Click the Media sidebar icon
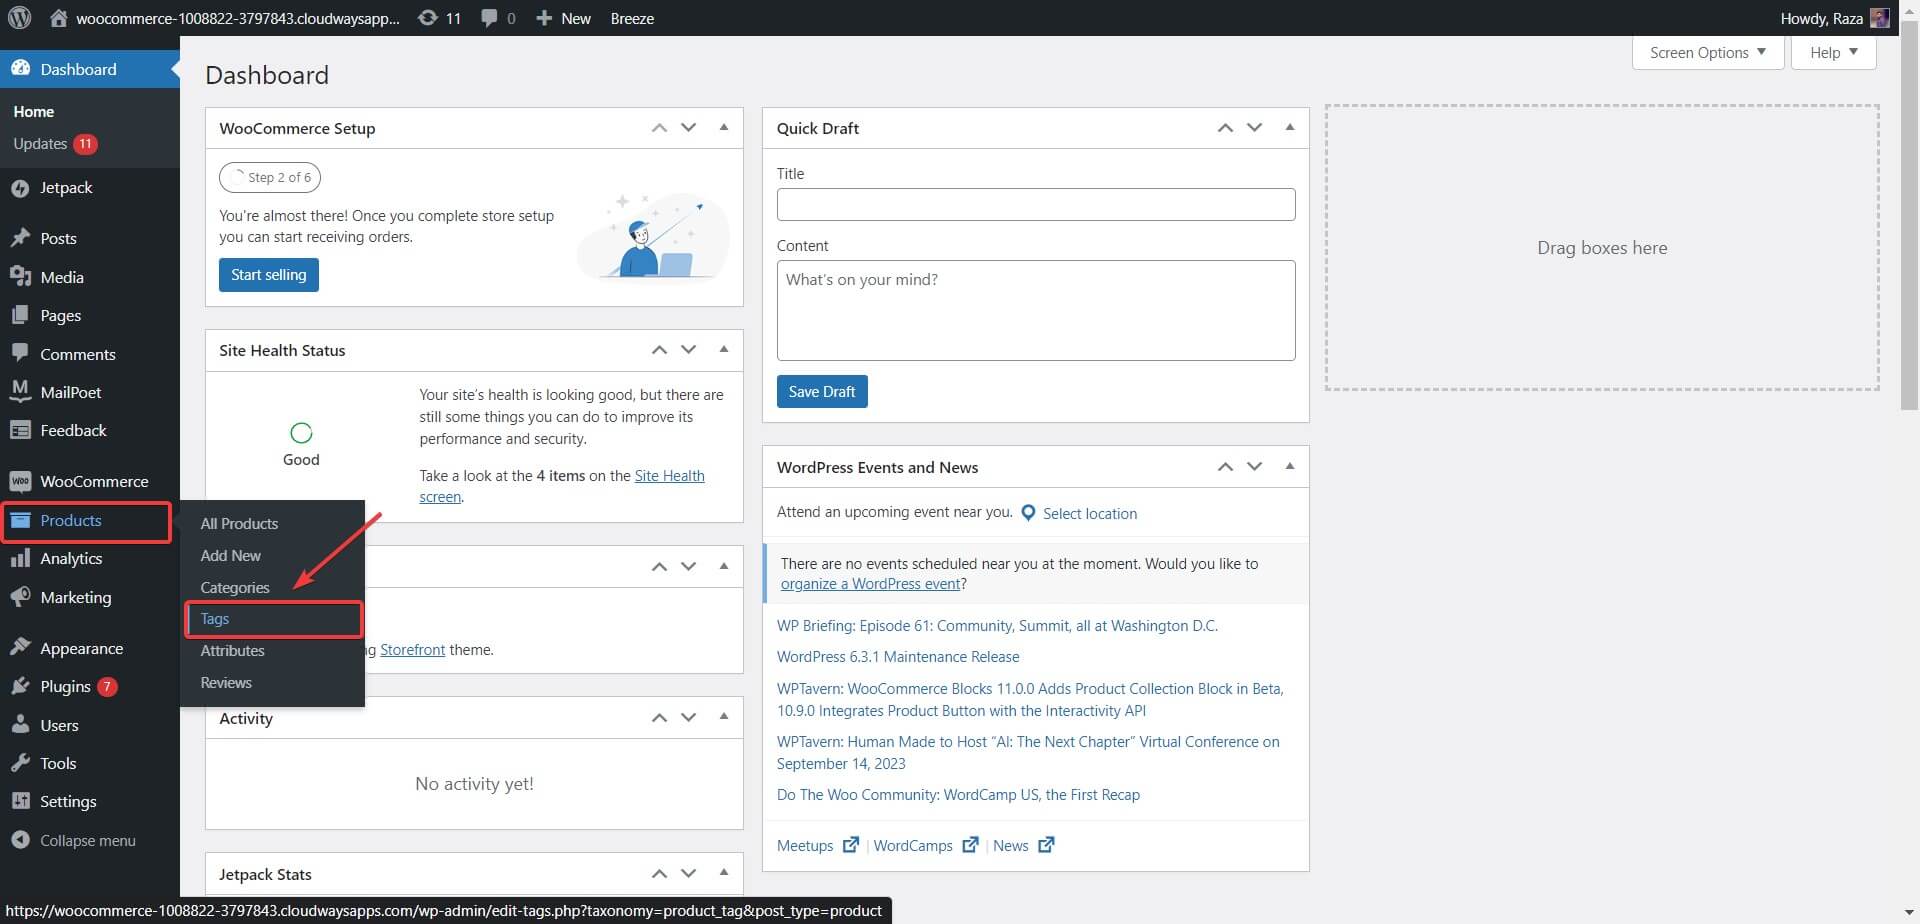The height and width of the screenshot is (924, 1920). (20, 277)
